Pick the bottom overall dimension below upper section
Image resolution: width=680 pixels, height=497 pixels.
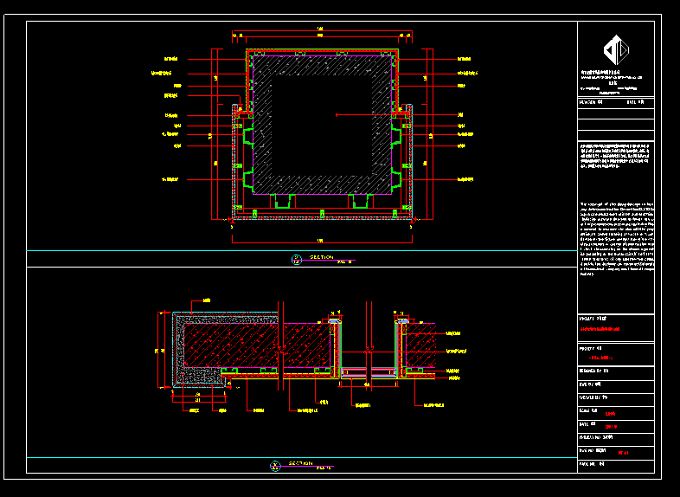coord(322,239)
